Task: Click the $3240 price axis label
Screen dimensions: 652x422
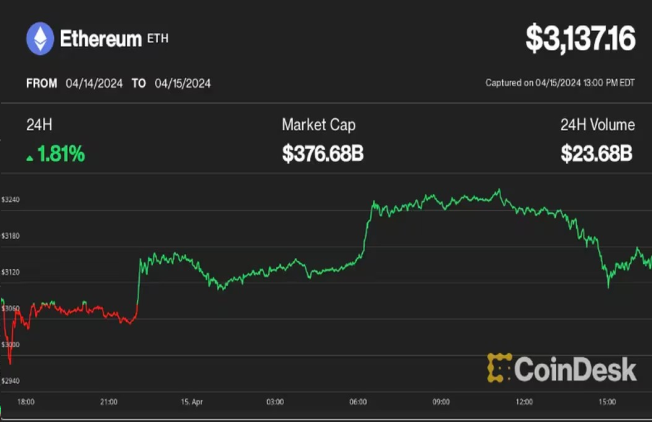Action: point(10,200)
